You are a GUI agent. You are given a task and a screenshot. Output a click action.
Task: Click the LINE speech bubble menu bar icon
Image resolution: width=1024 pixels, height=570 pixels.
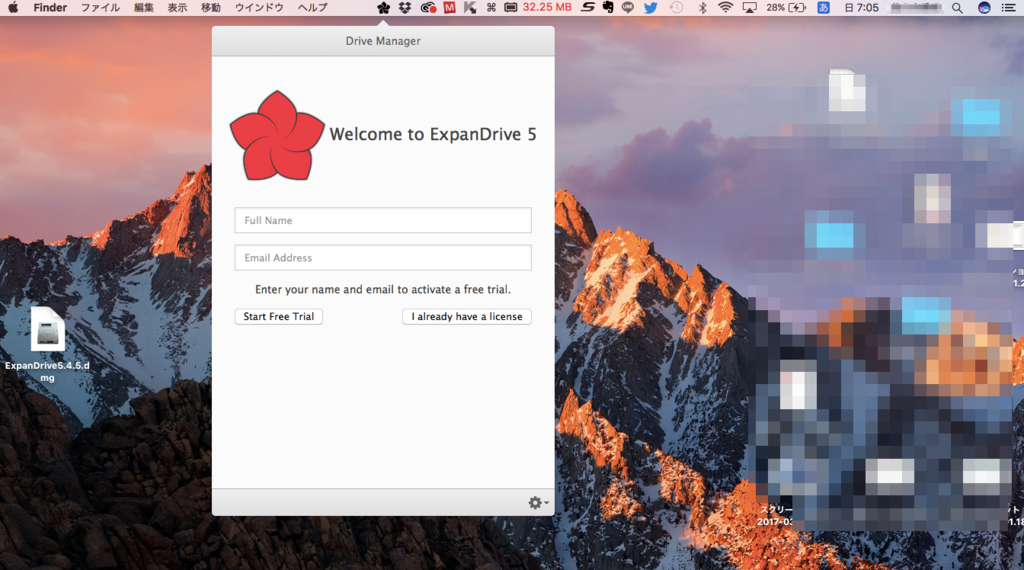(x=628, y=8)
